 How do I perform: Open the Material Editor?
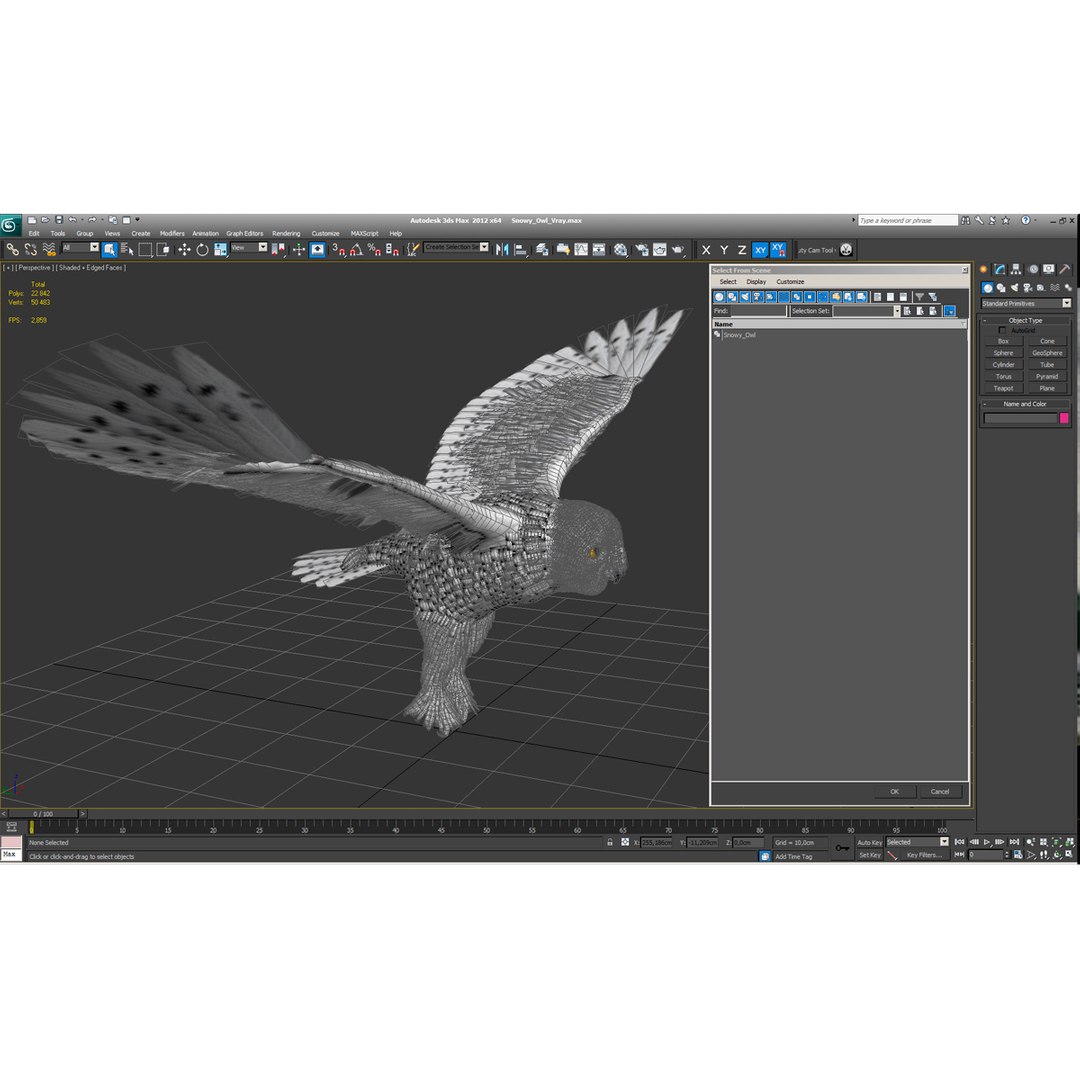[x=621, y=249]
